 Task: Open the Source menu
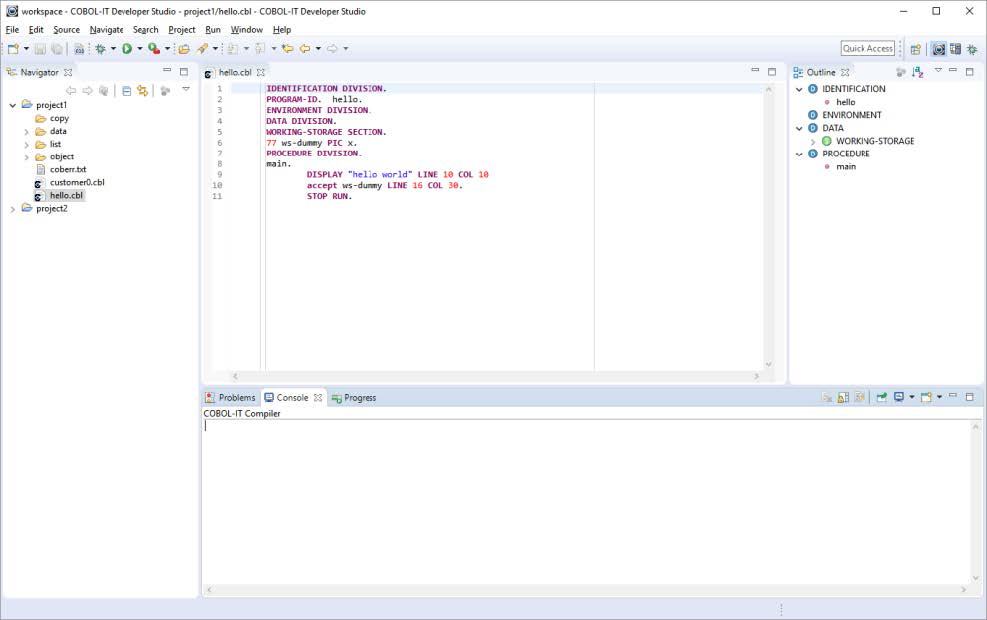click(66, 29)
